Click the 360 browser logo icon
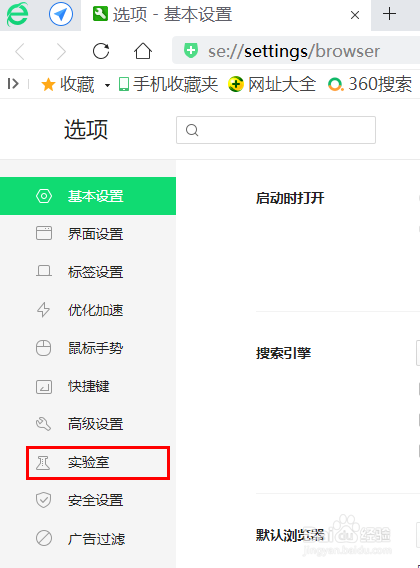The height and width of the screenshot is (568, 420). point(17,14)
